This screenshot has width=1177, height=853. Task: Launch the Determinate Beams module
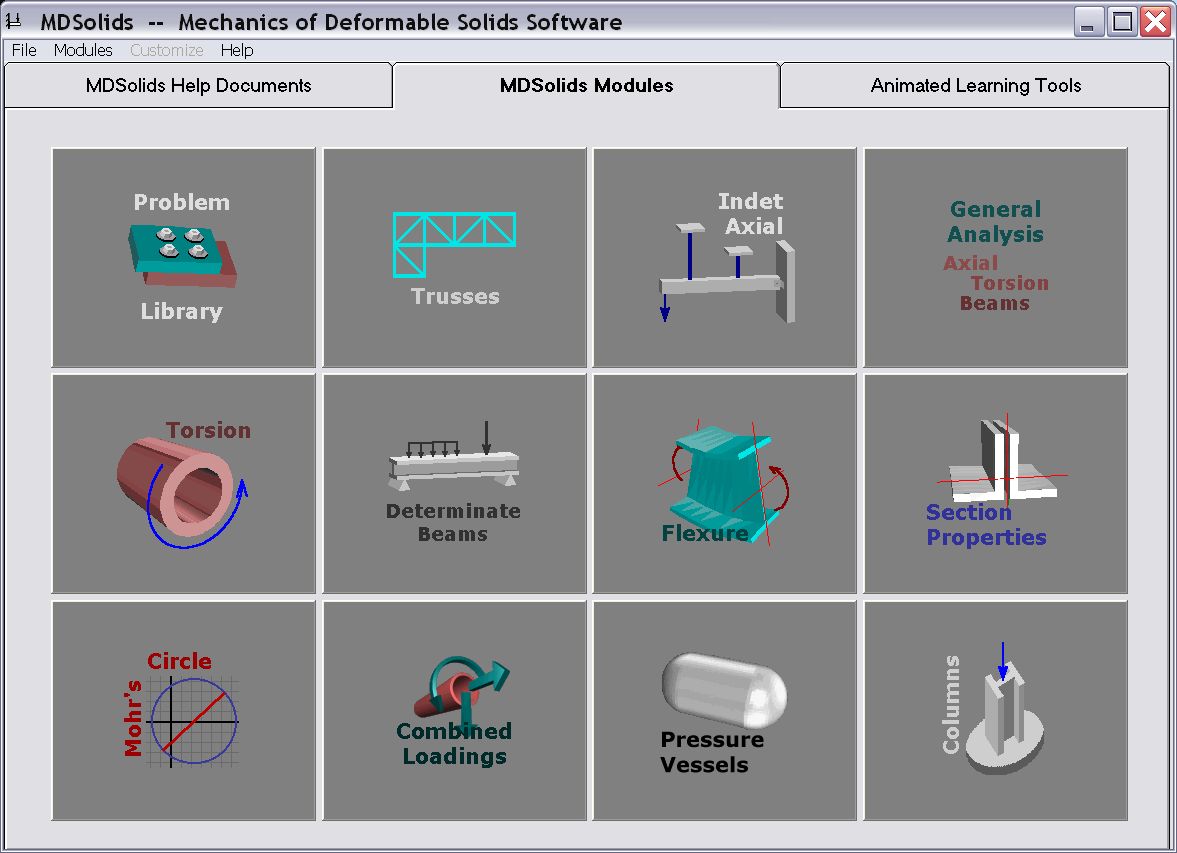(x=455, y=484)
